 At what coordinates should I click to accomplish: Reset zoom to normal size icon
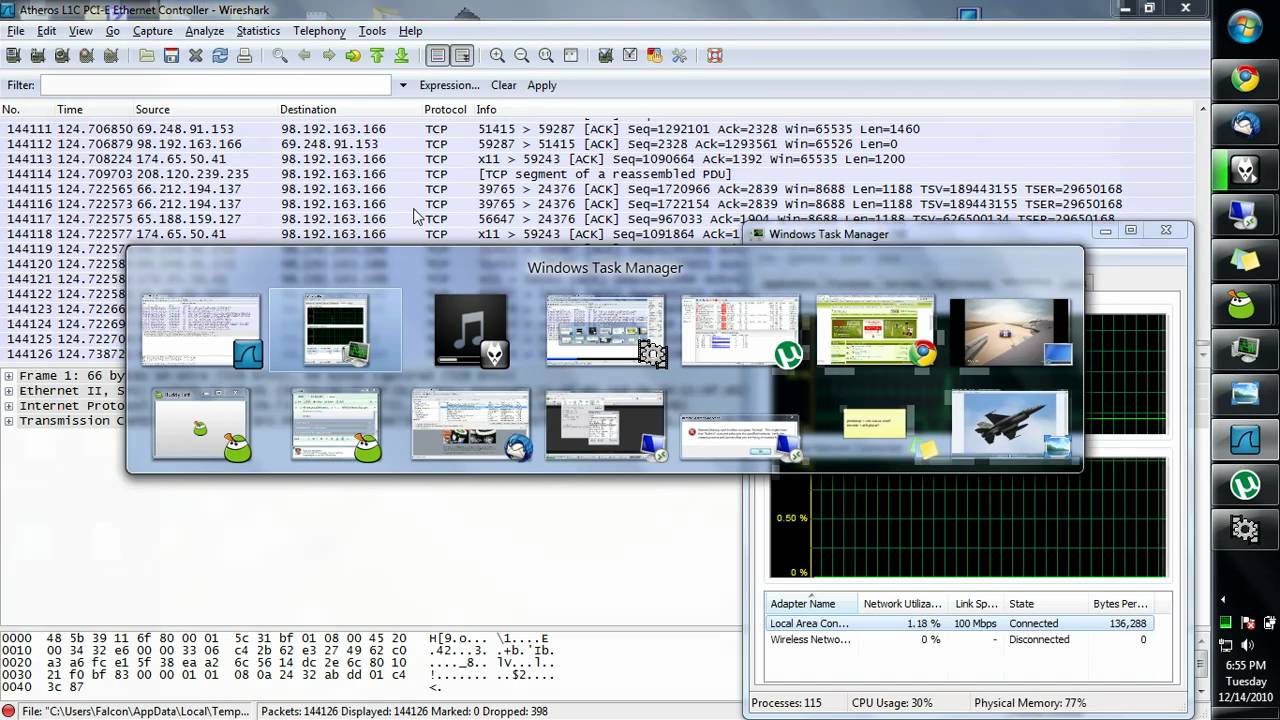[546, 56]
